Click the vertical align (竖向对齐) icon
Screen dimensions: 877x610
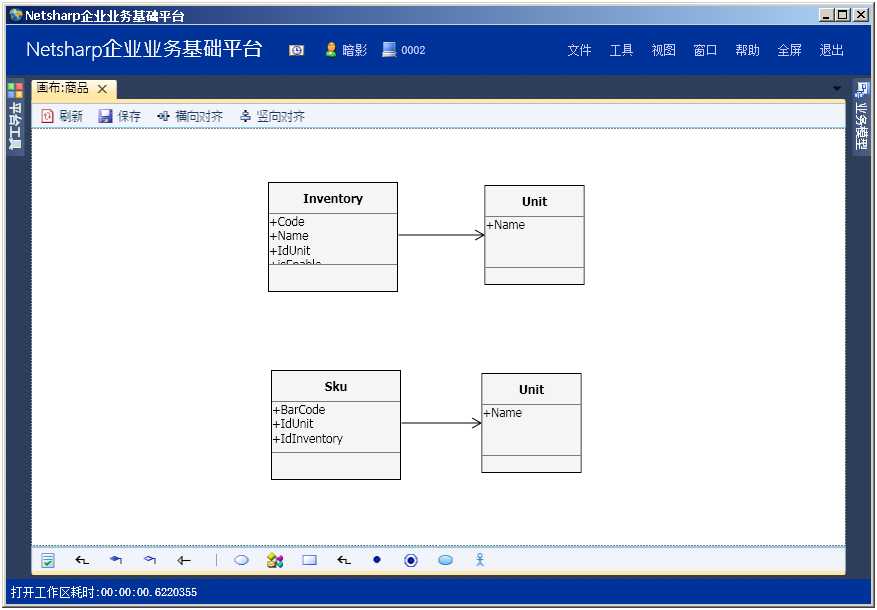tap(245, 116)
